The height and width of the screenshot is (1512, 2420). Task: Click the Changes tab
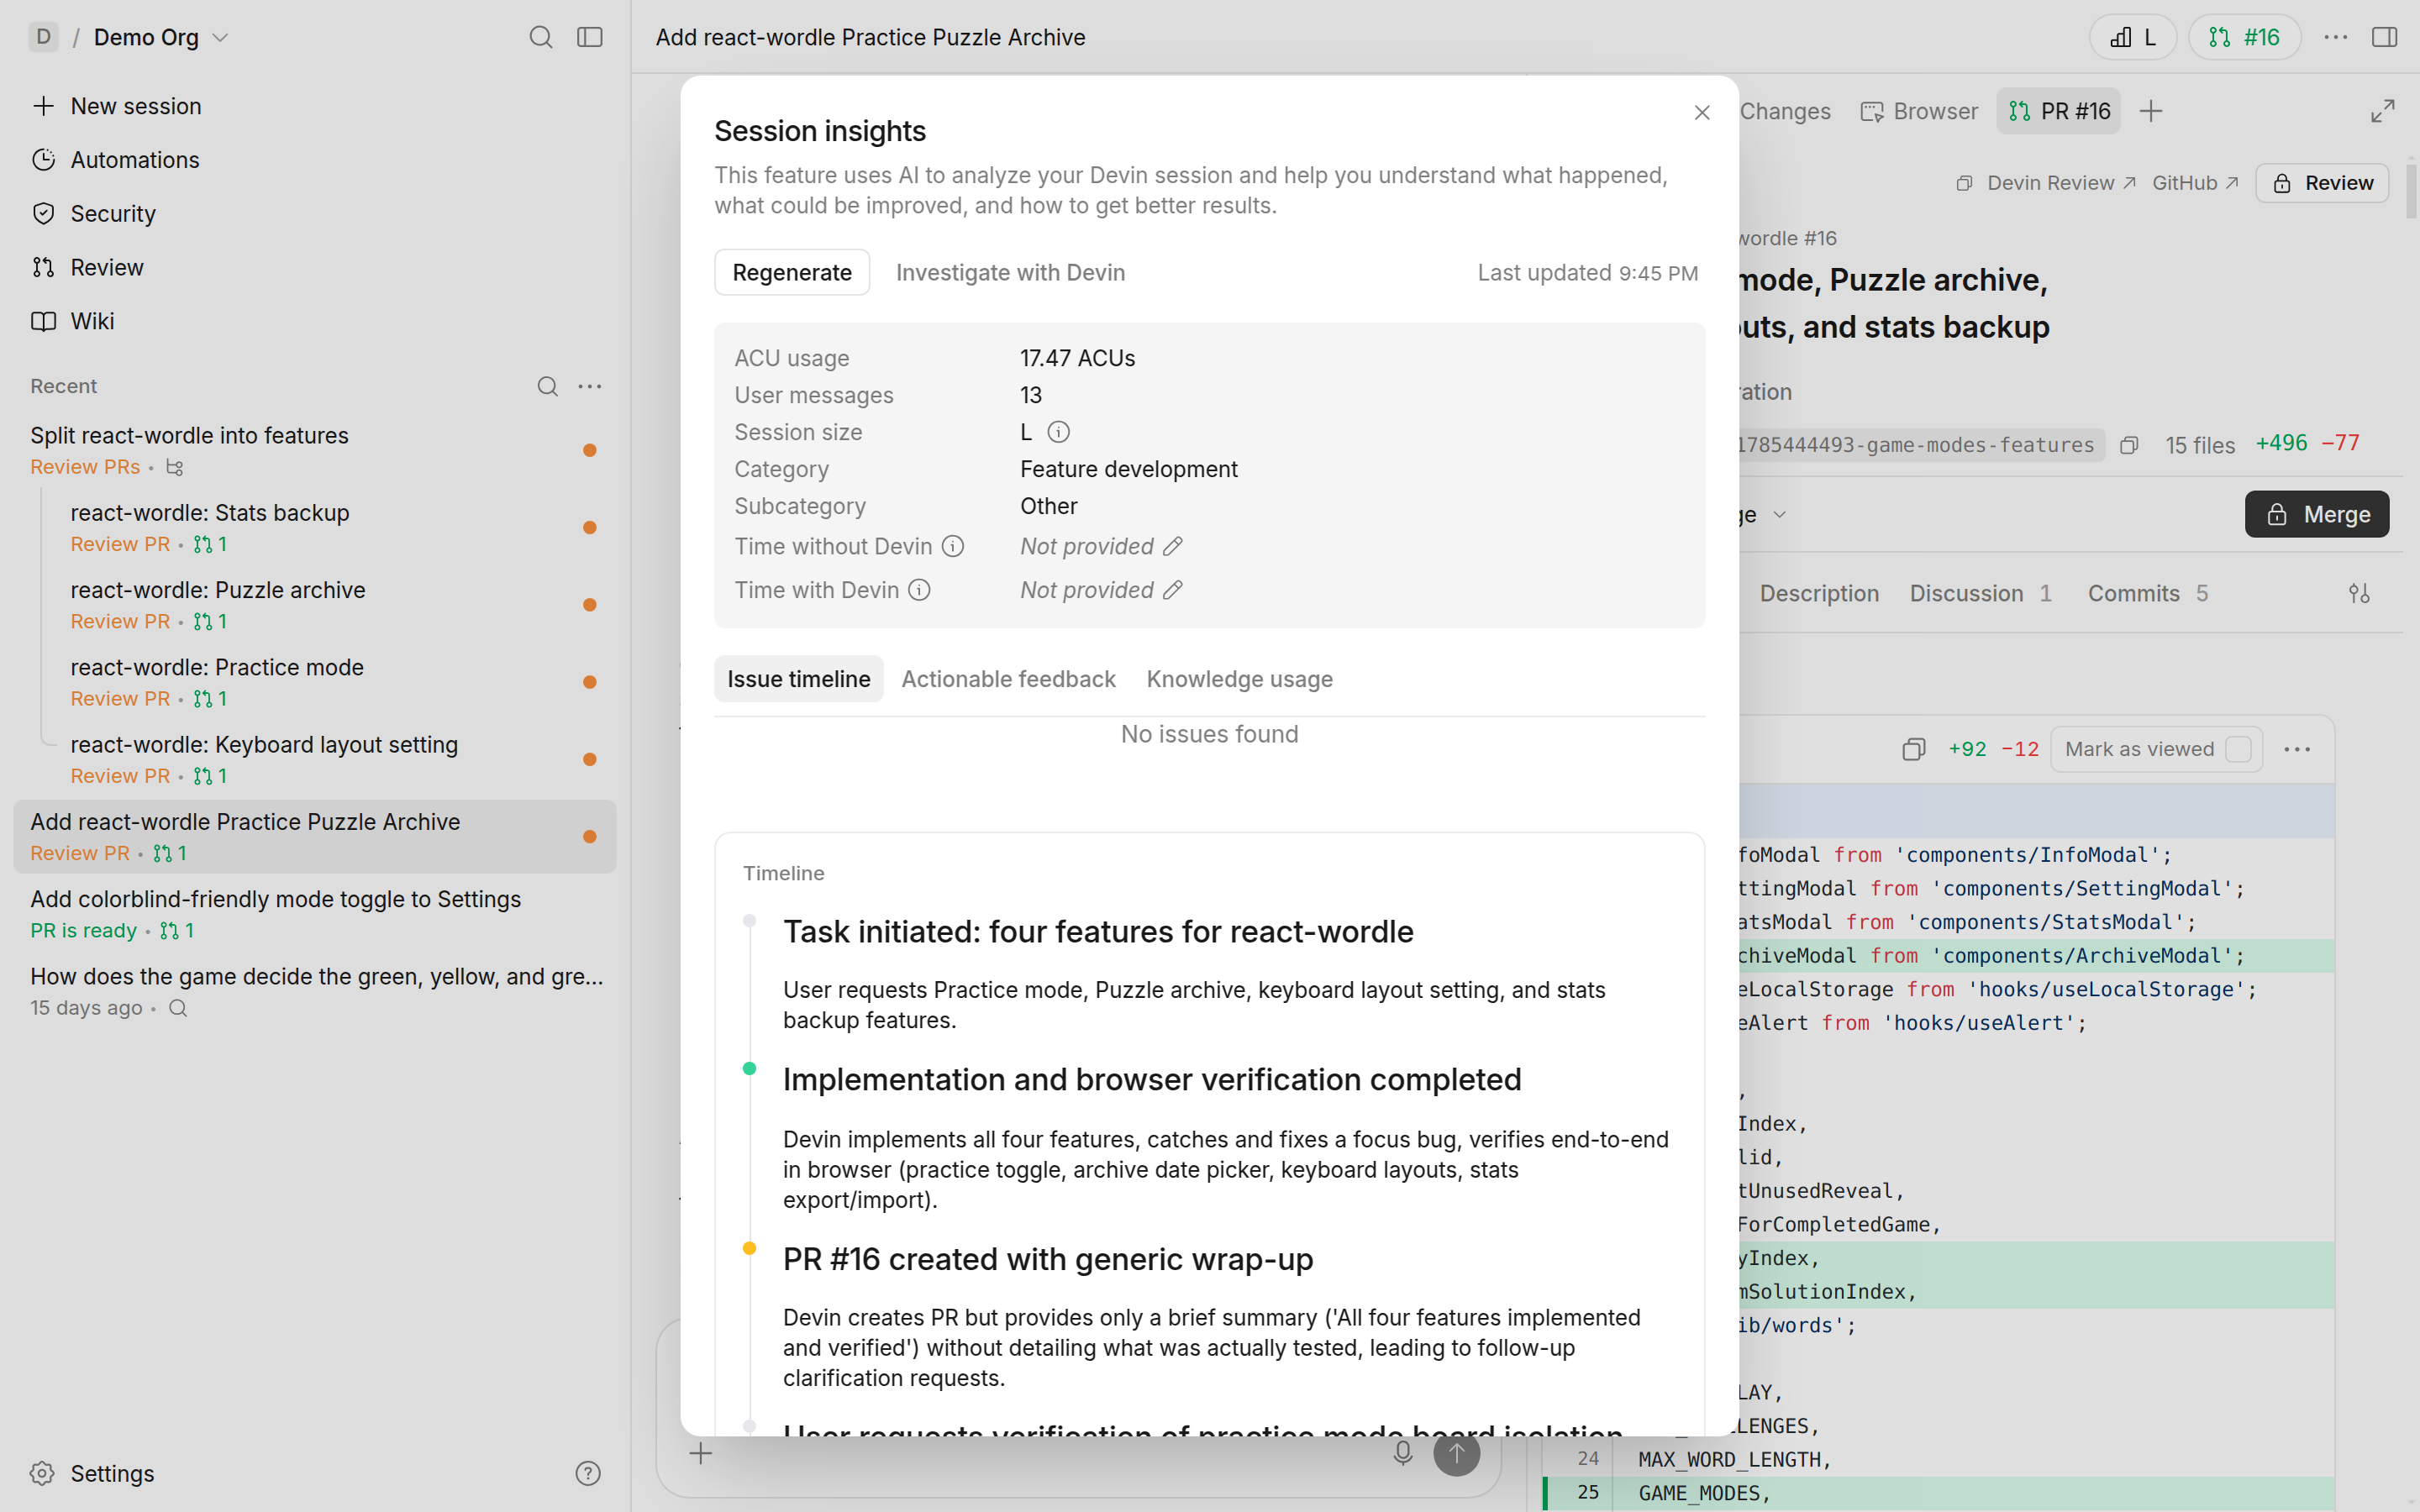1785,111
